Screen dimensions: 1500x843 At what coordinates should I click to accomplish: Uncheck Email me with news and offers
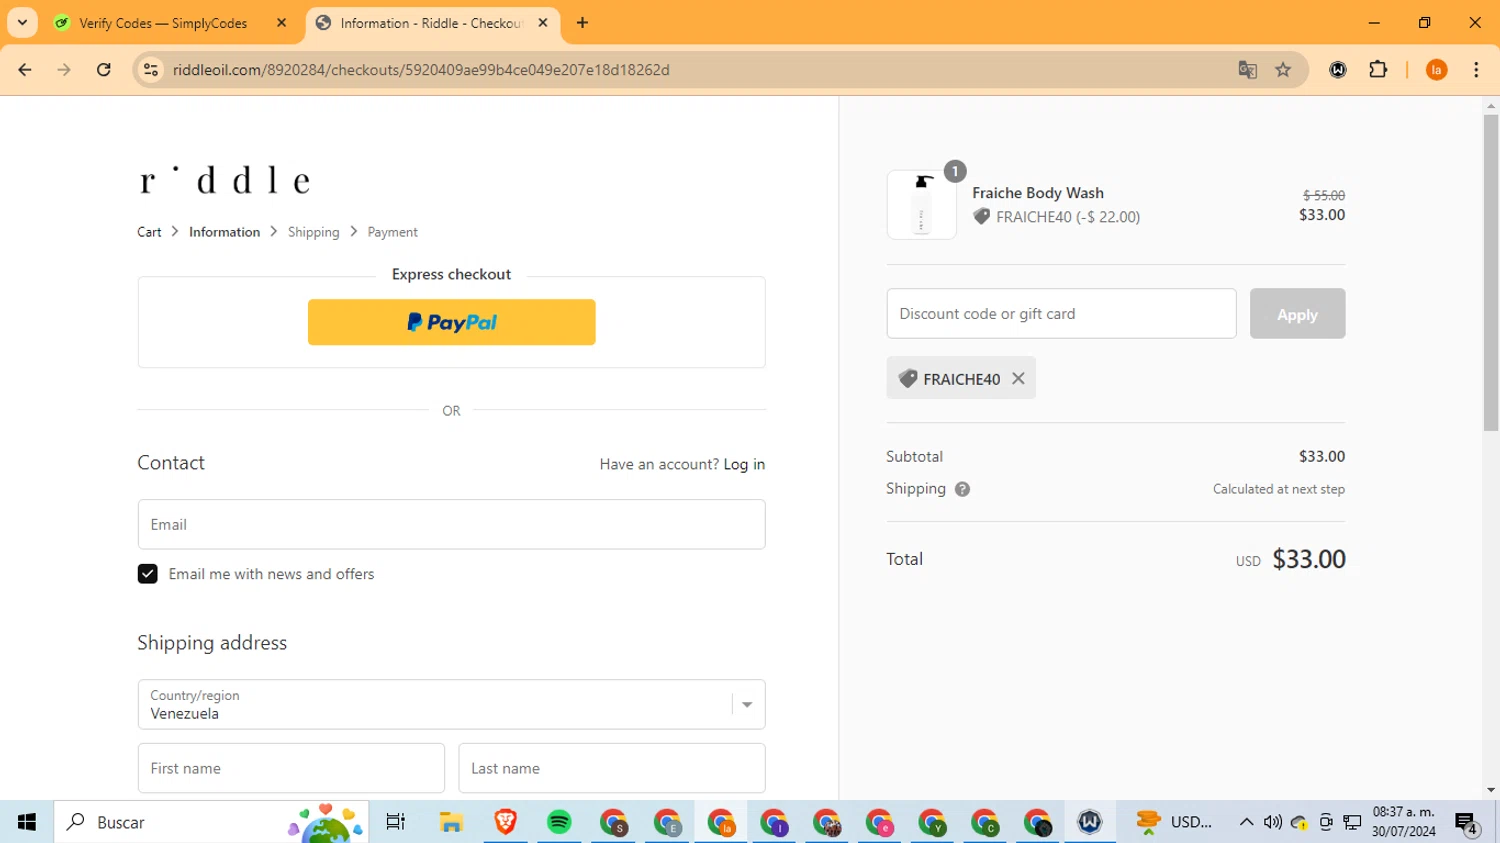tap(147, 574)
